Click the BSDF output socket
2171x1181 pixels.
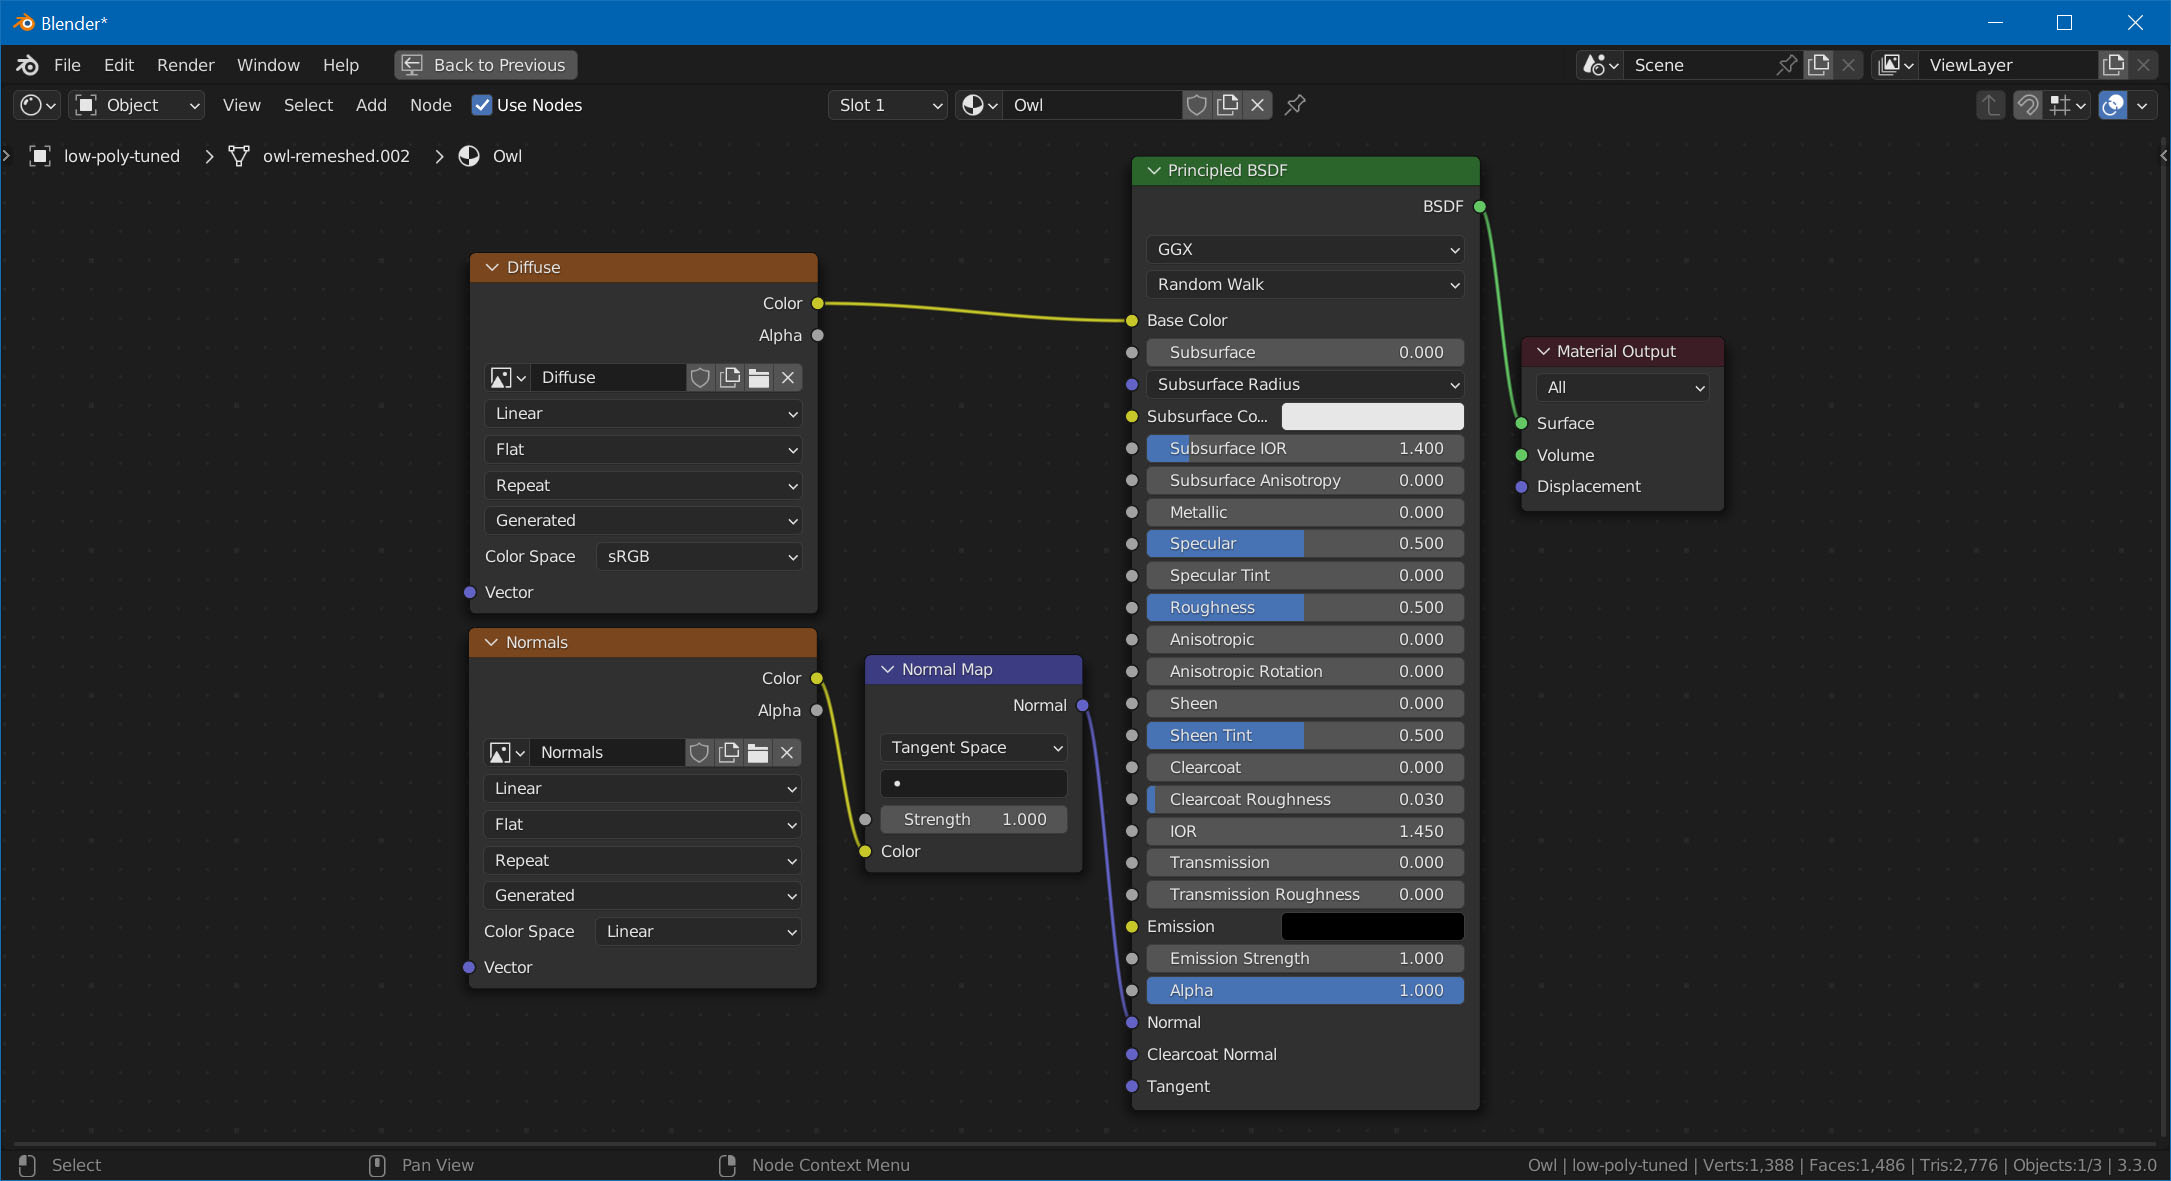point(1480,206)
